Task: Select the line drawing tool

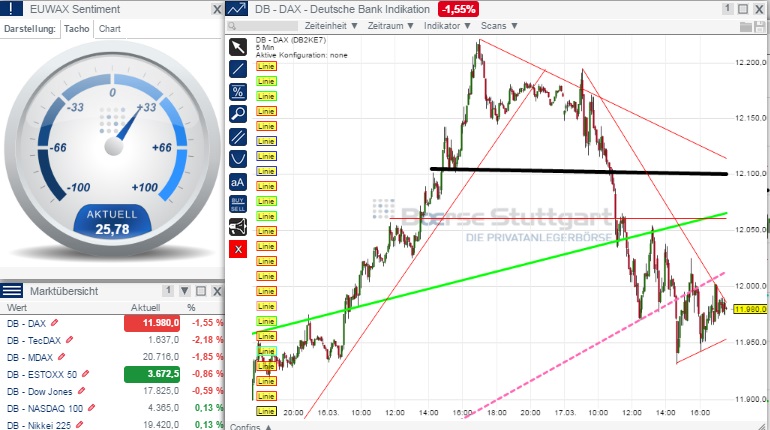Action: (238, 69)
